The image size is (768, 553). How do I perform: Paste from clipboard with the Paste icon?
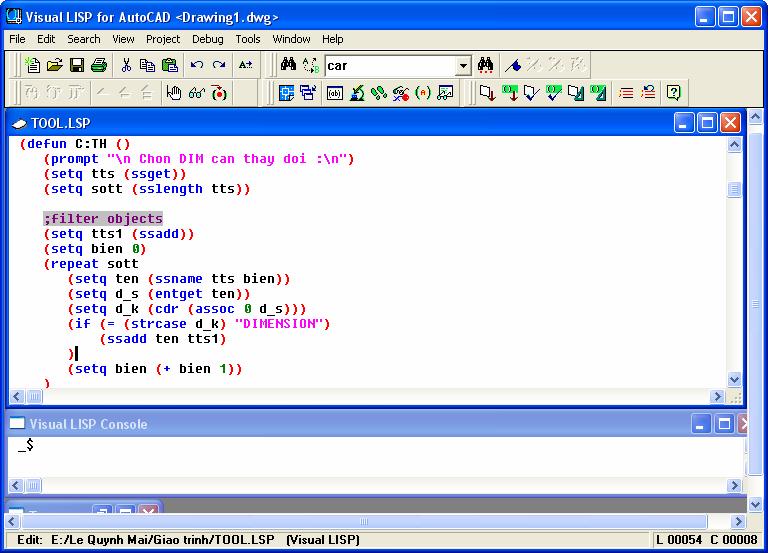[169, 65]
